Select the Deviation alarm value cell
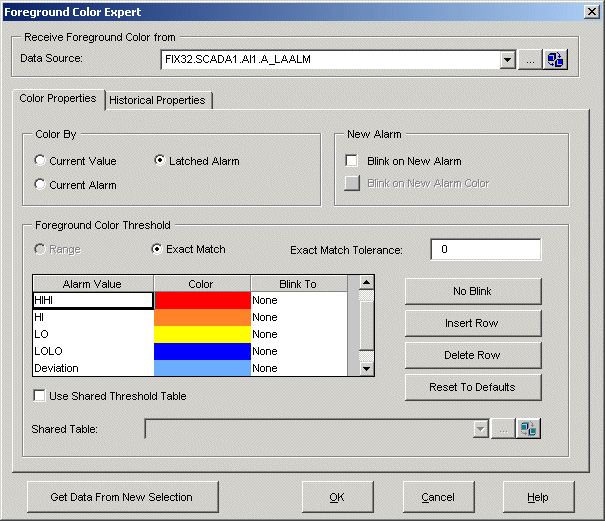This screenshot has width=605, height=521. pyautogui.click(x=93, y=368)
